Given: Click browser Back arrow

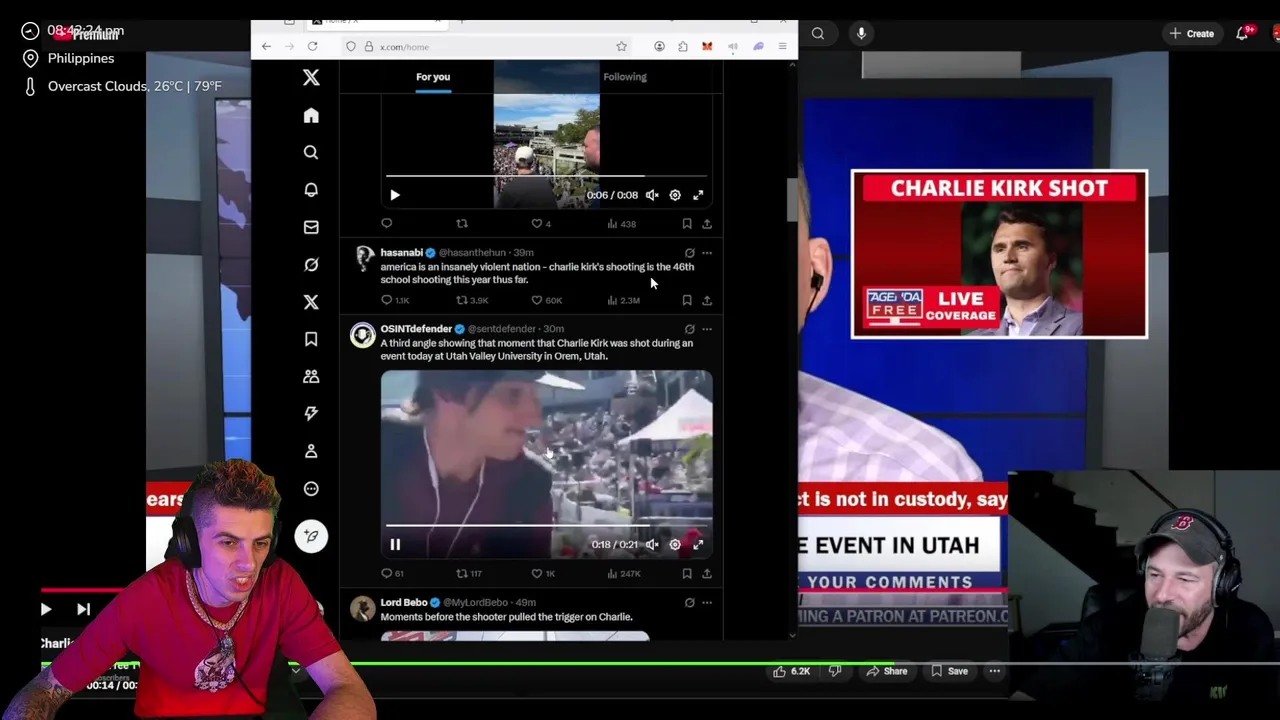Looking at the screenshot, I should [x=266, y=46].
